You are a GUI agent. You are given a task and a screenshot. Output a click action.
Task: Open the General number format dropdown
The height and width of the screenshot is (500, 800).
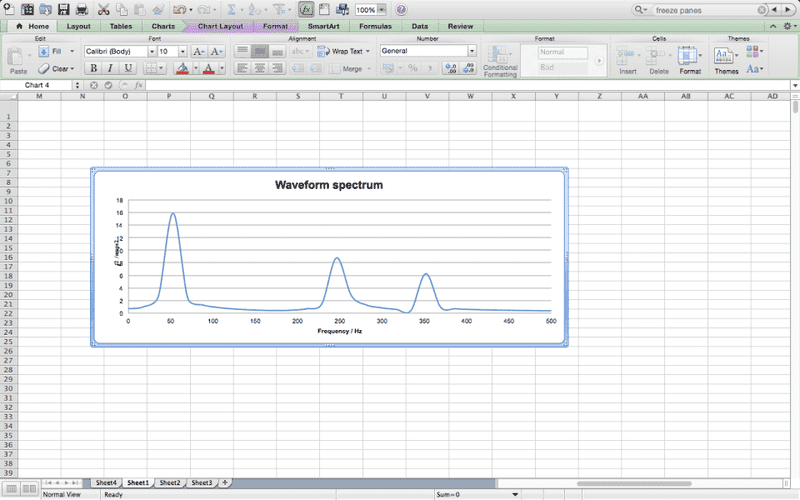(x=427, y=51)
